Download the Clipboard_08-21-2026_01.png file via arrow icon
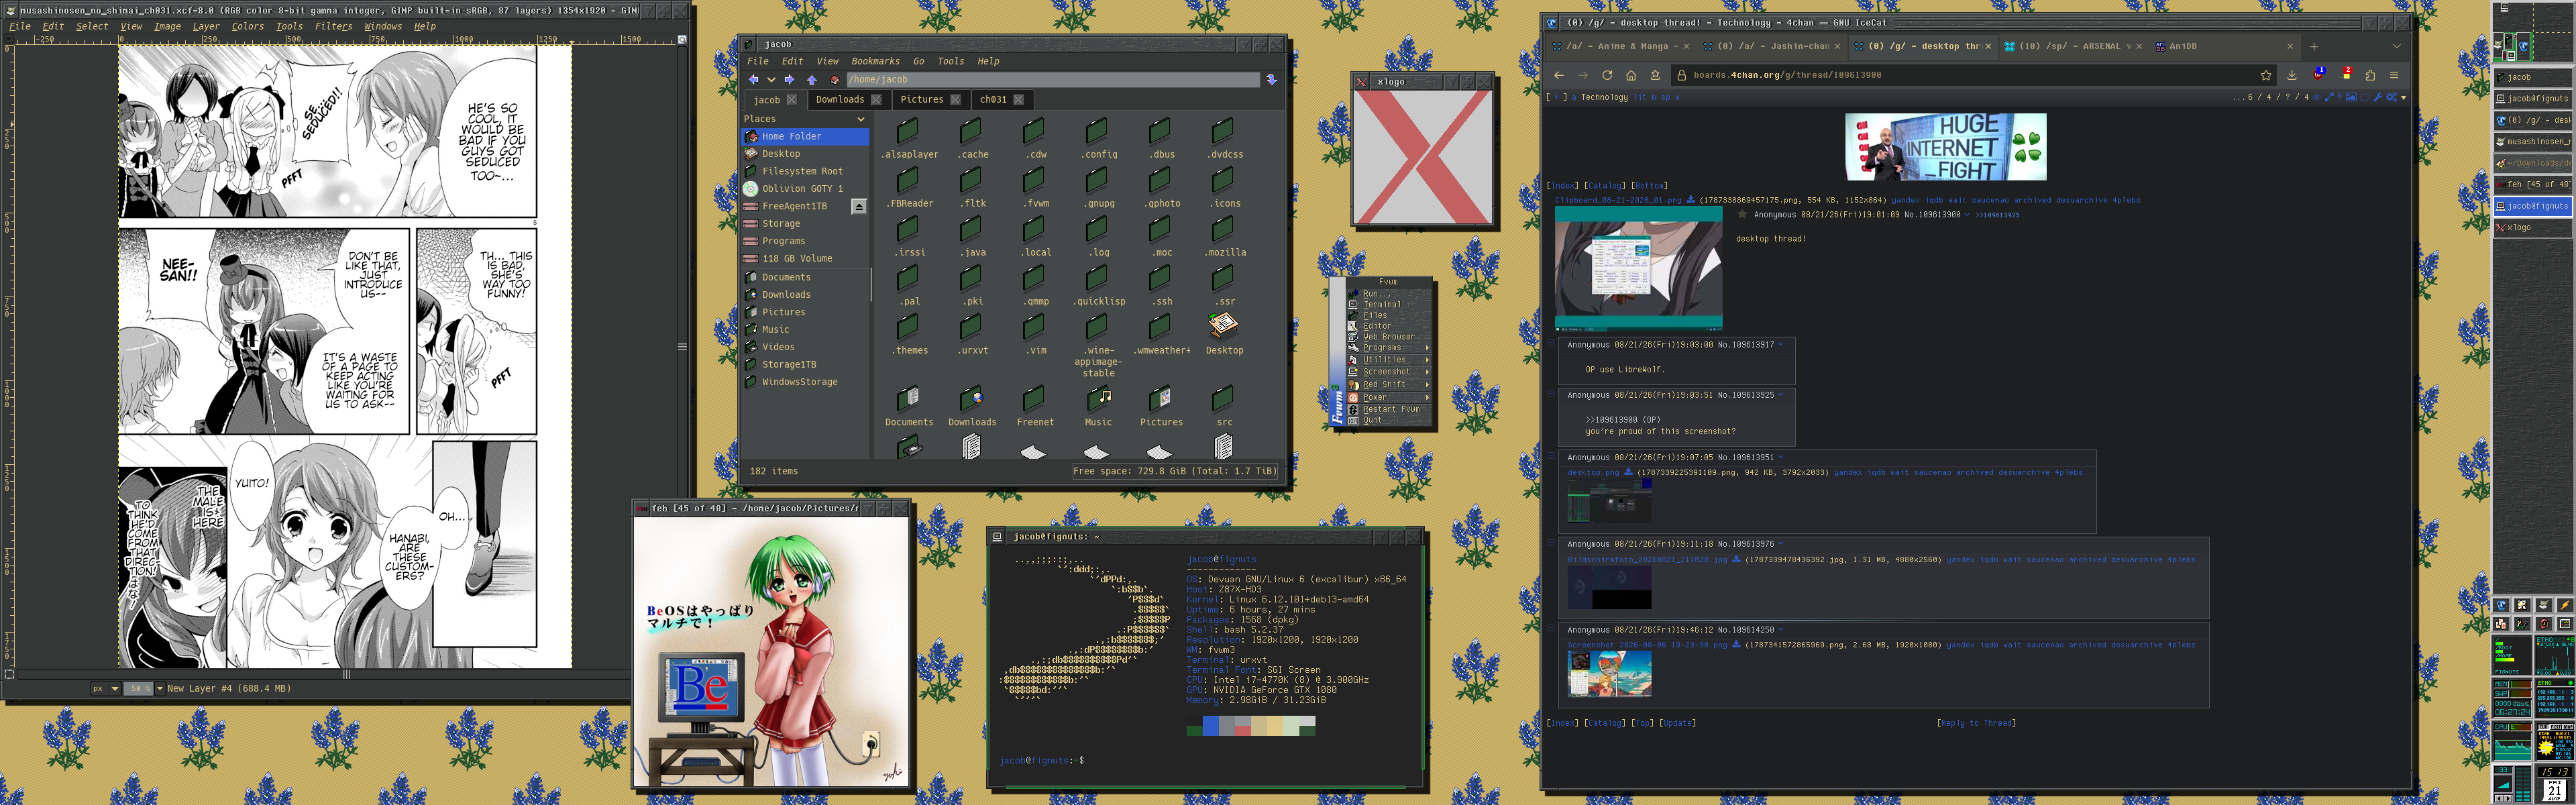The width and height of the screenshot is (2576, 805). [1691, 200]
